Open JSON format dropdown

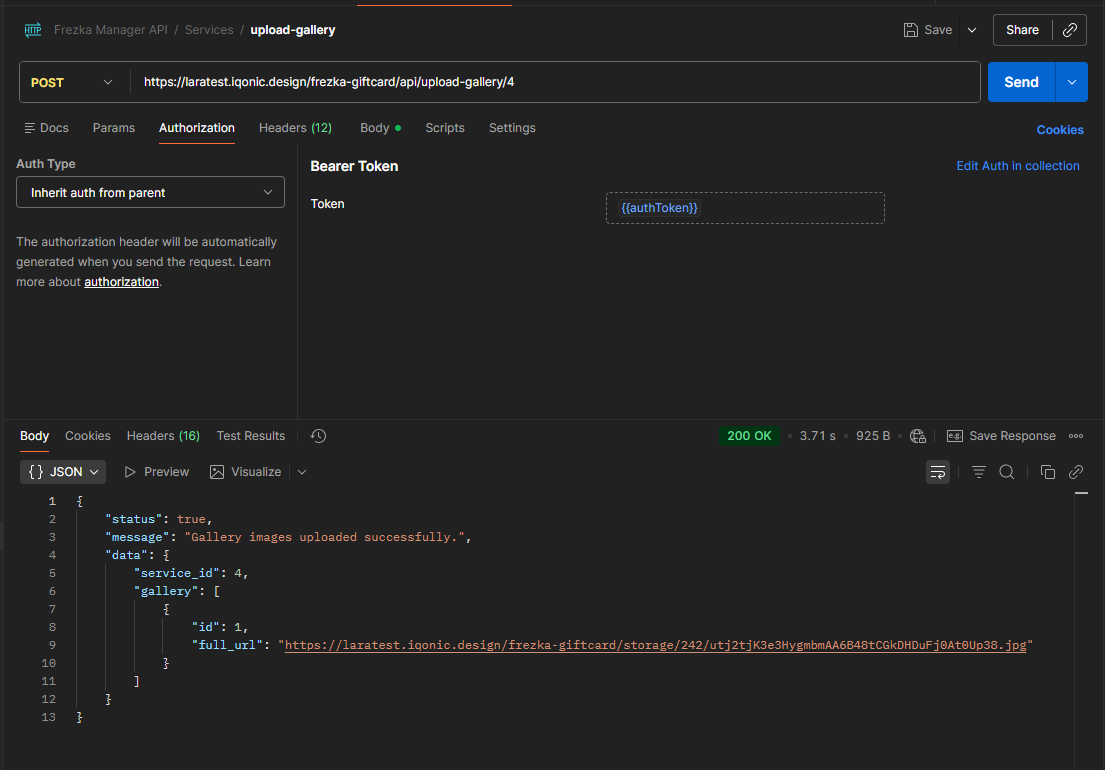(x=63, y=472)
